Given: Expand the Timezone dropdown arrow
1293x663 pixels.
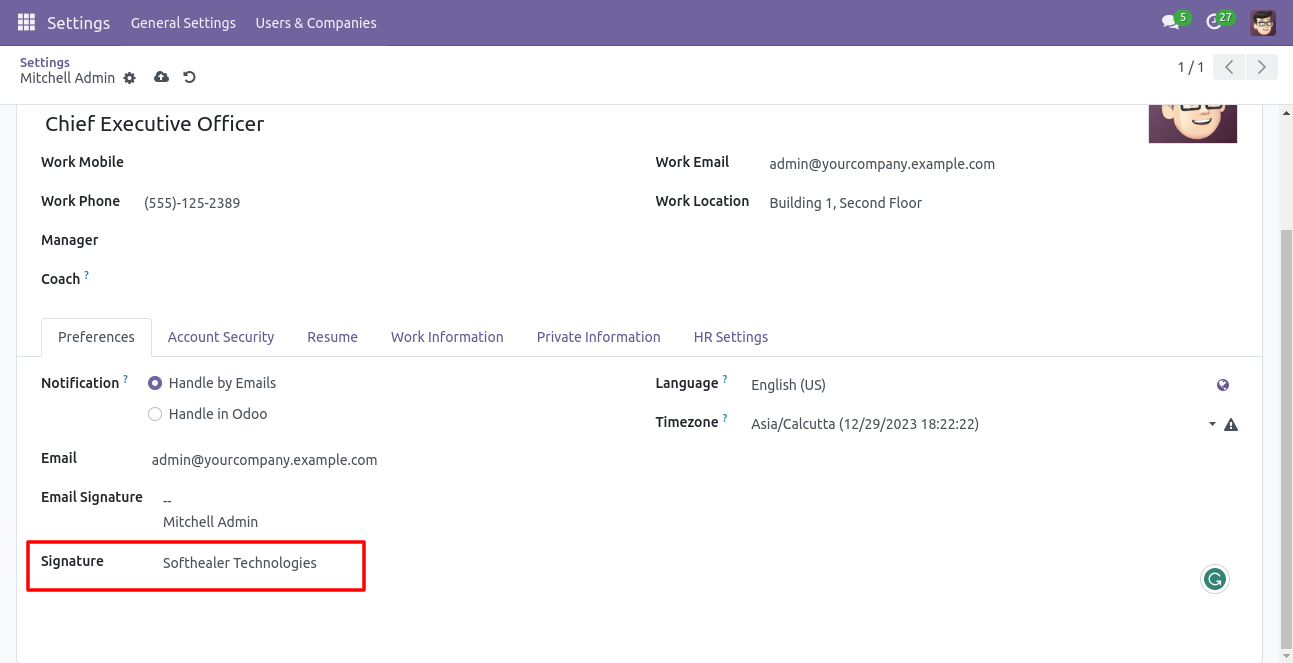Looking at the screenshot, I should pos(1212,424).
